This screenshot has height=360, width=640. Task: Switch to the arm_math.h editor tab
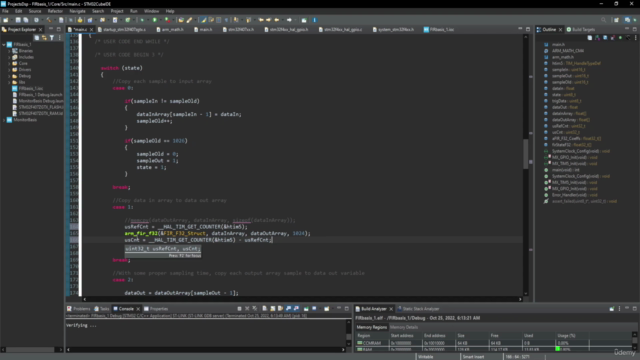[x=170, y=29]
